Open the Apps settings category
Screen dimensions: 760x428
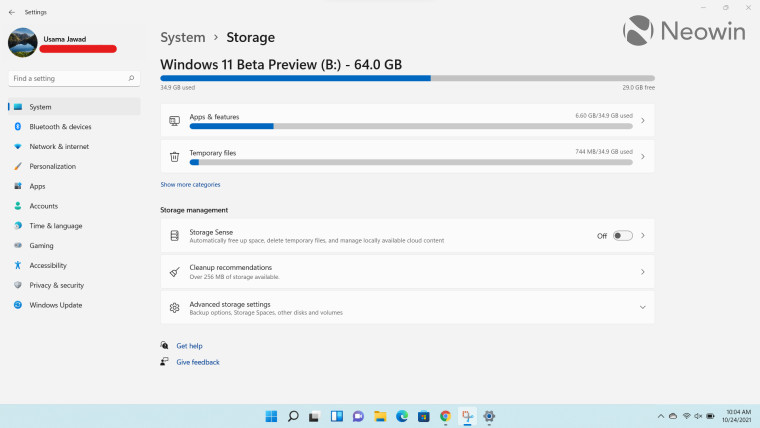click(74, 186)
